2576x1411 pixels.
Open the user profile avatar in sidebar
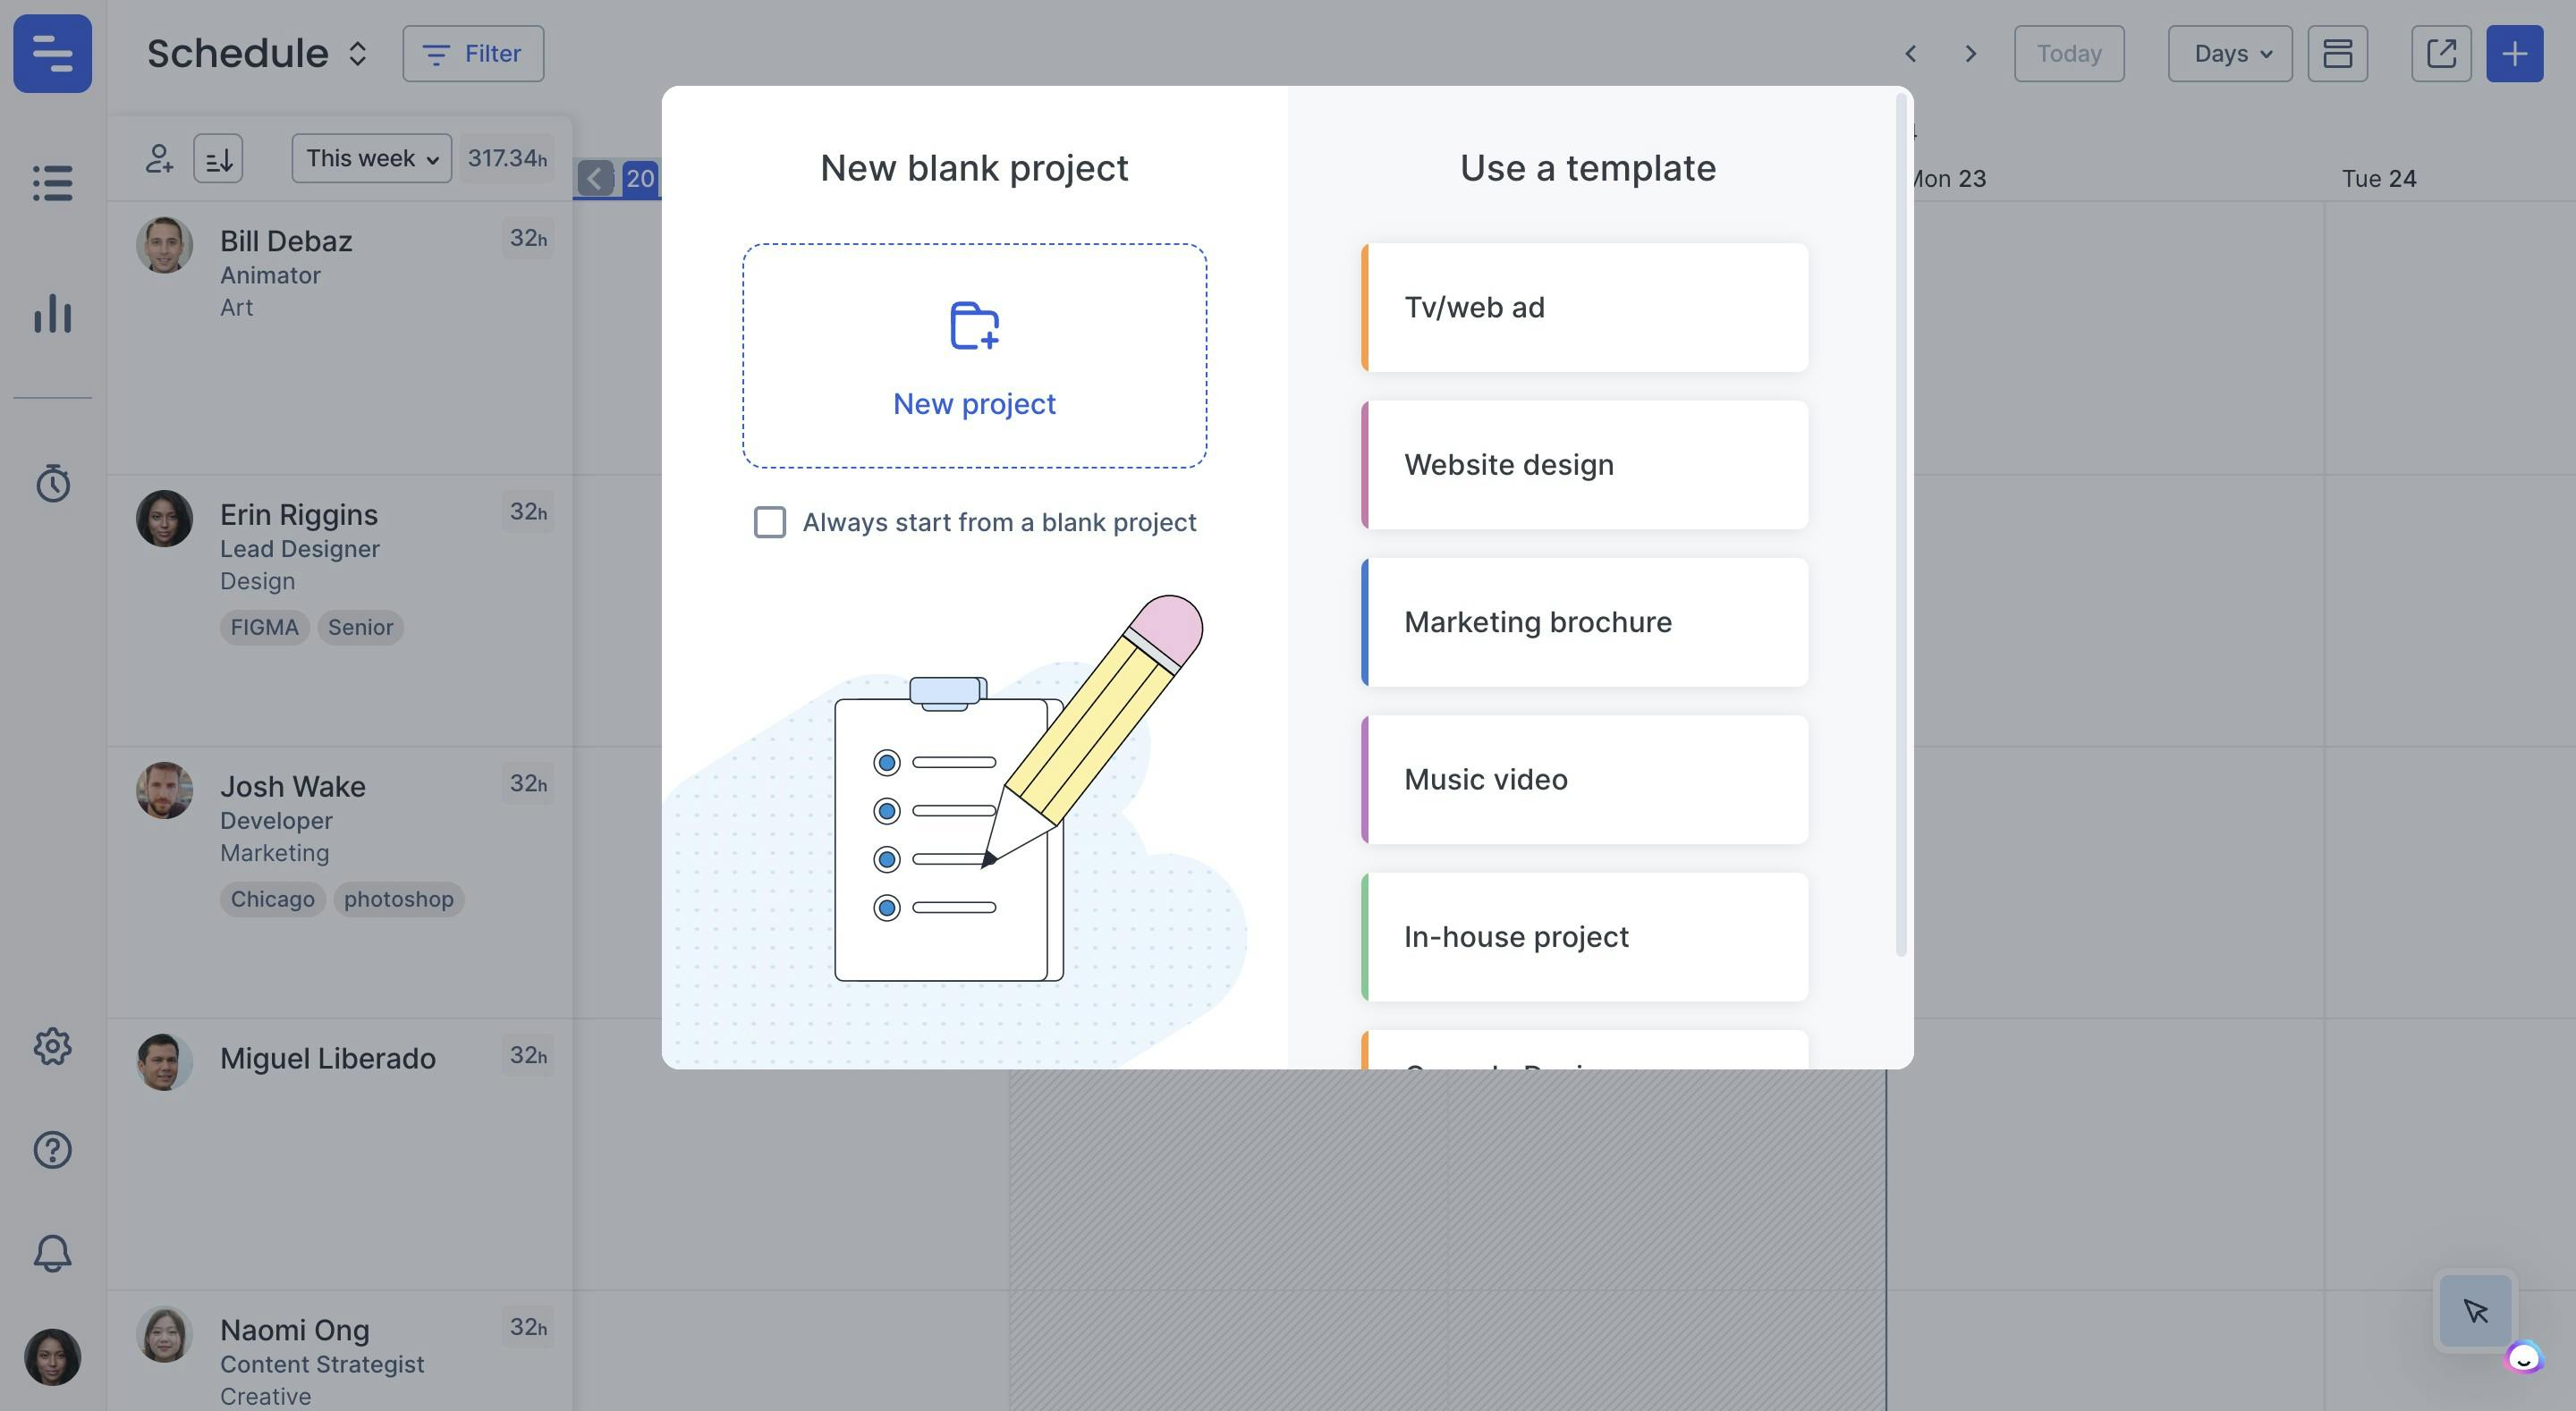coord(52,1357)
